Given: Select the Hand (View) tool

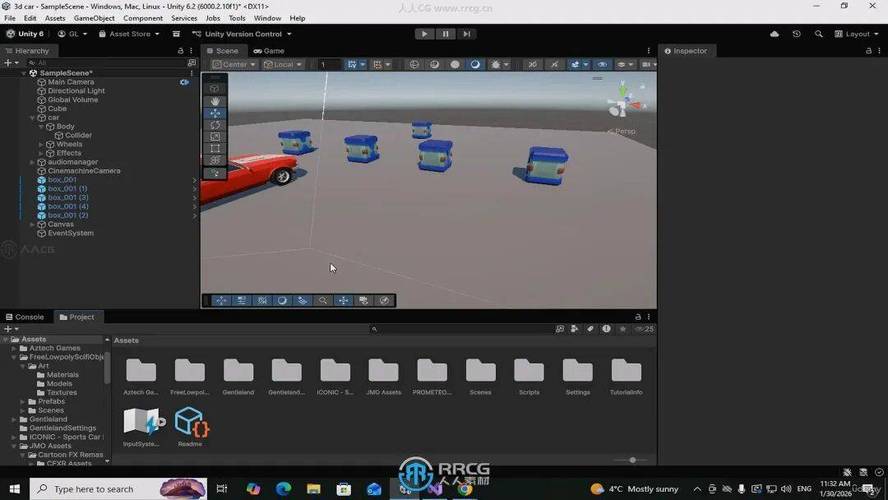Looking at the screenshot, I should click(x=215, y=101).
